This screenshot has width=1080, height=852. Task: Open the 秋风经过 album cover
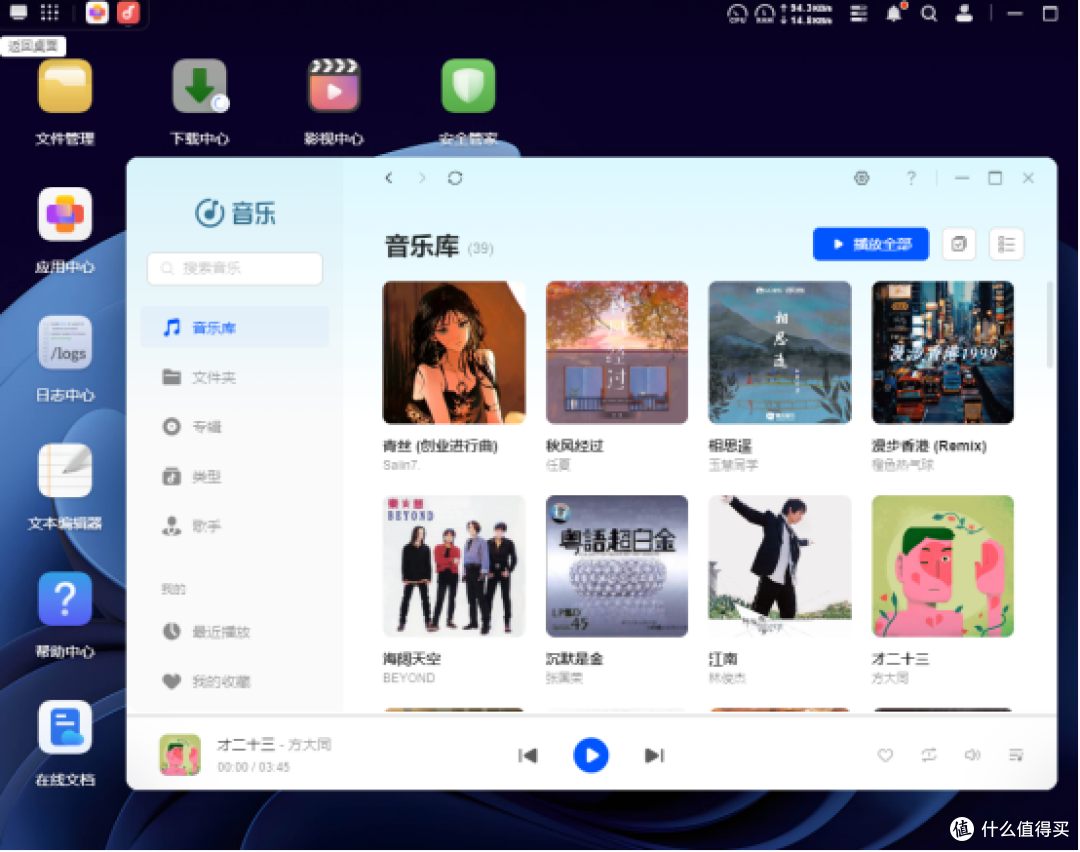click(617, 352)
